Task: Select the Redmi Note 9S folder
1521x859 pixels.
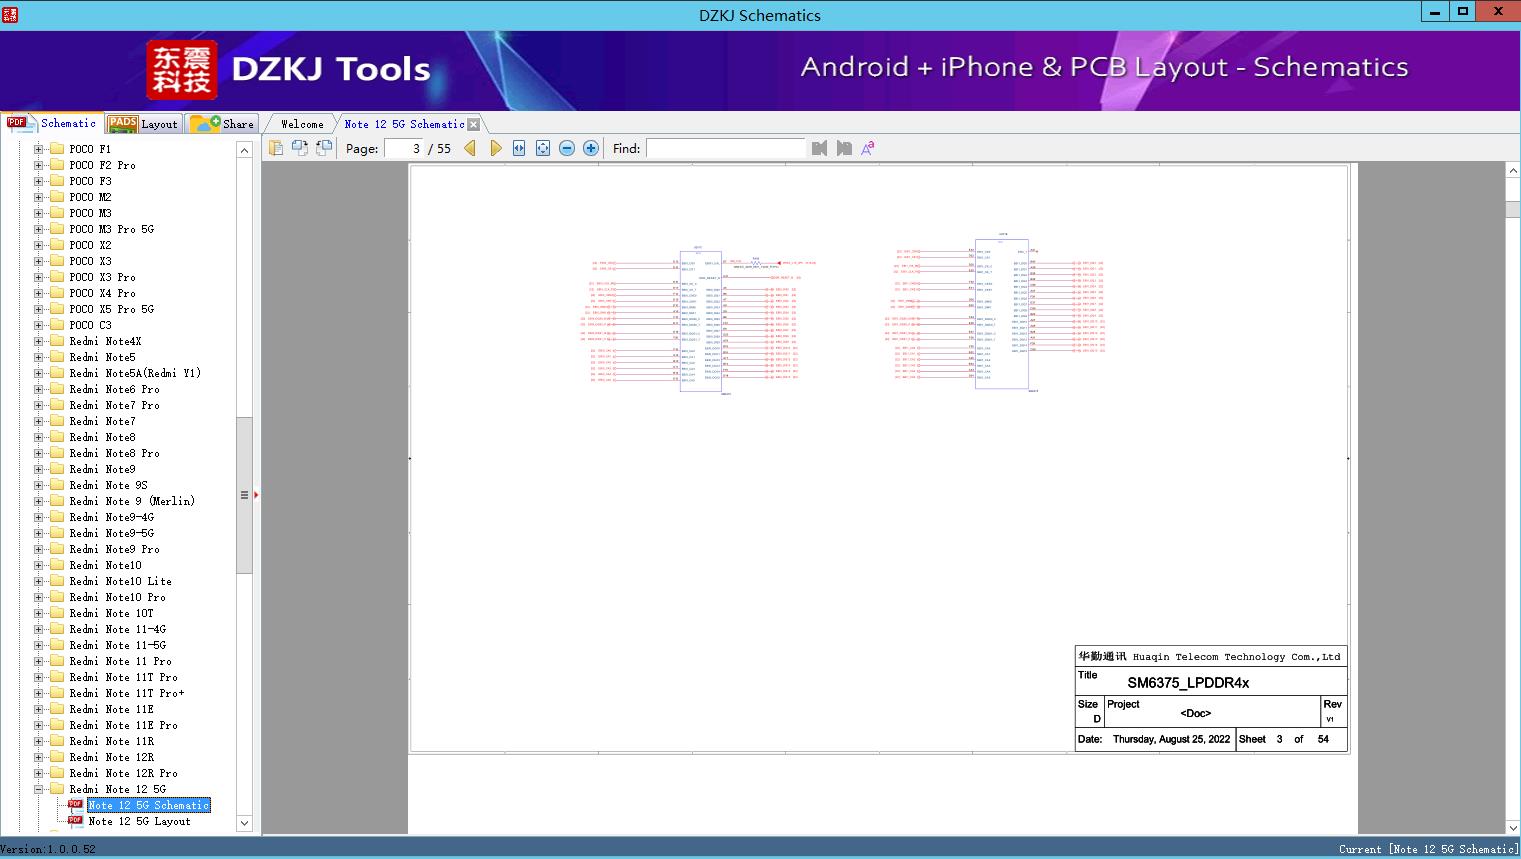Action: 109,485
